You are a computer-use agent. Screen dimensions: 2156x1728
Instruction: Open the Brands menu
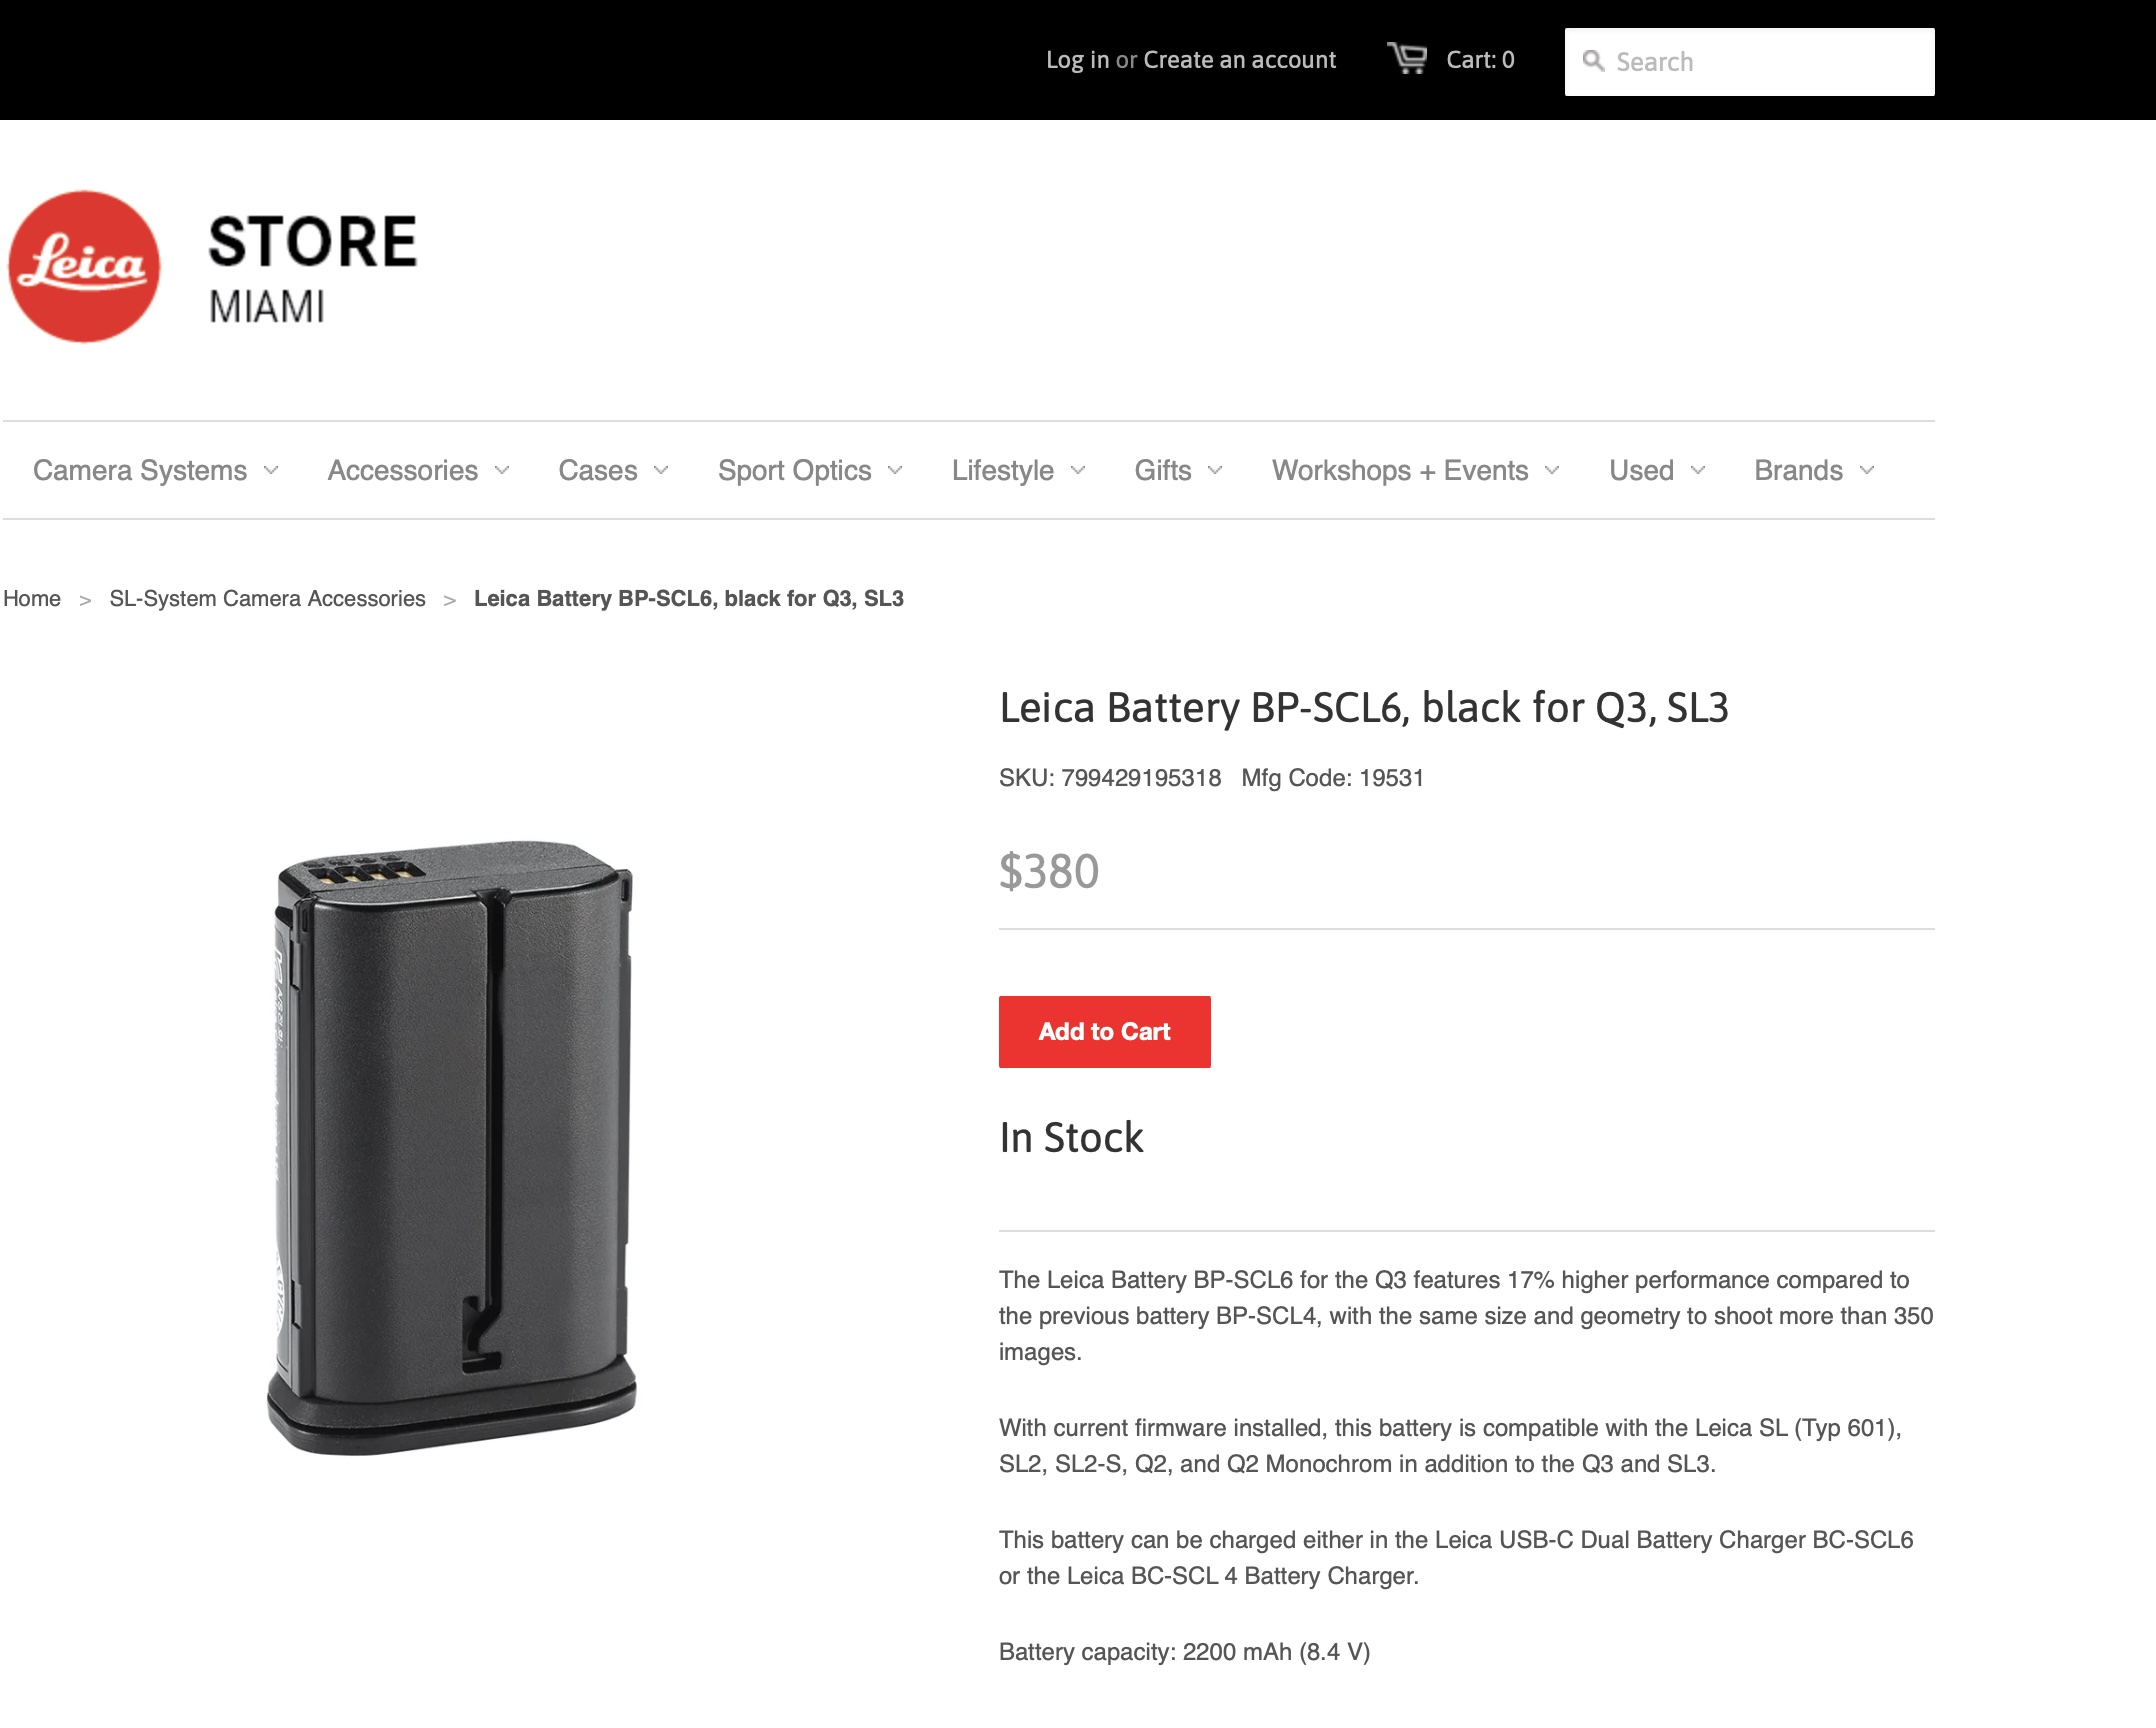pos(1814,470)
